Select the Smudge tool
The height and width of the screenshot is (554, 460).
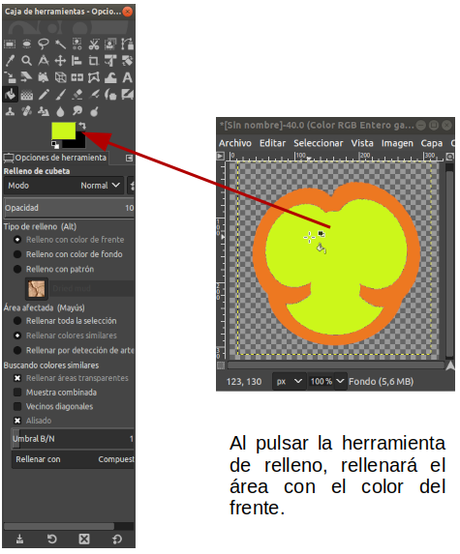coord(77,111)
